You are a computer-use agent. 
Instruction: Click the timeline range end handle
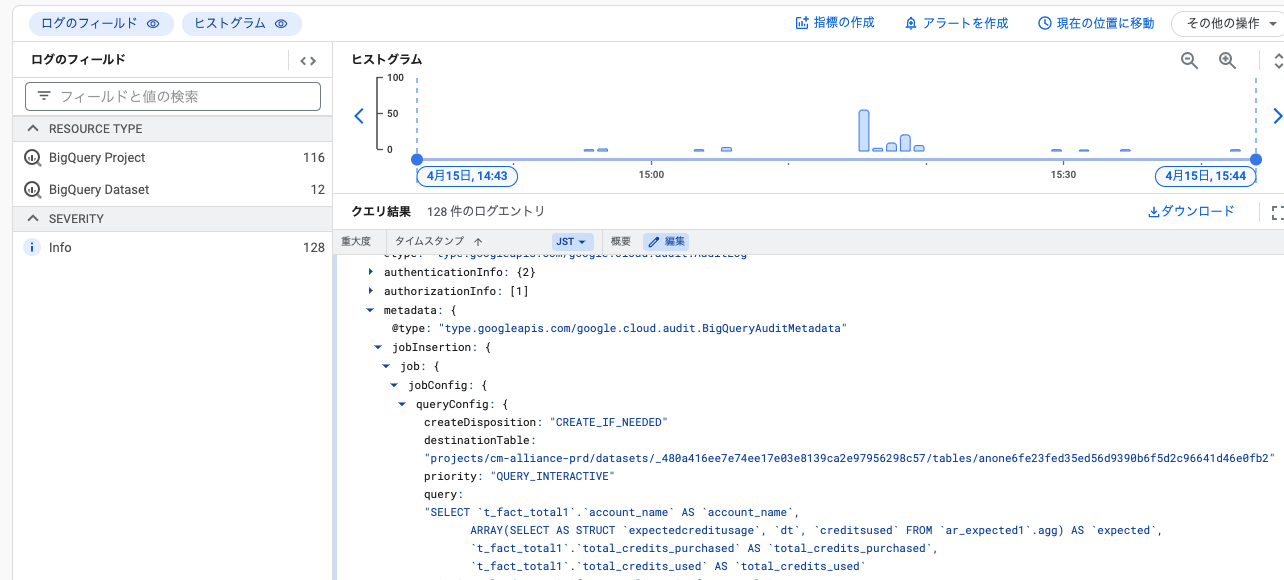point(1256,157)
